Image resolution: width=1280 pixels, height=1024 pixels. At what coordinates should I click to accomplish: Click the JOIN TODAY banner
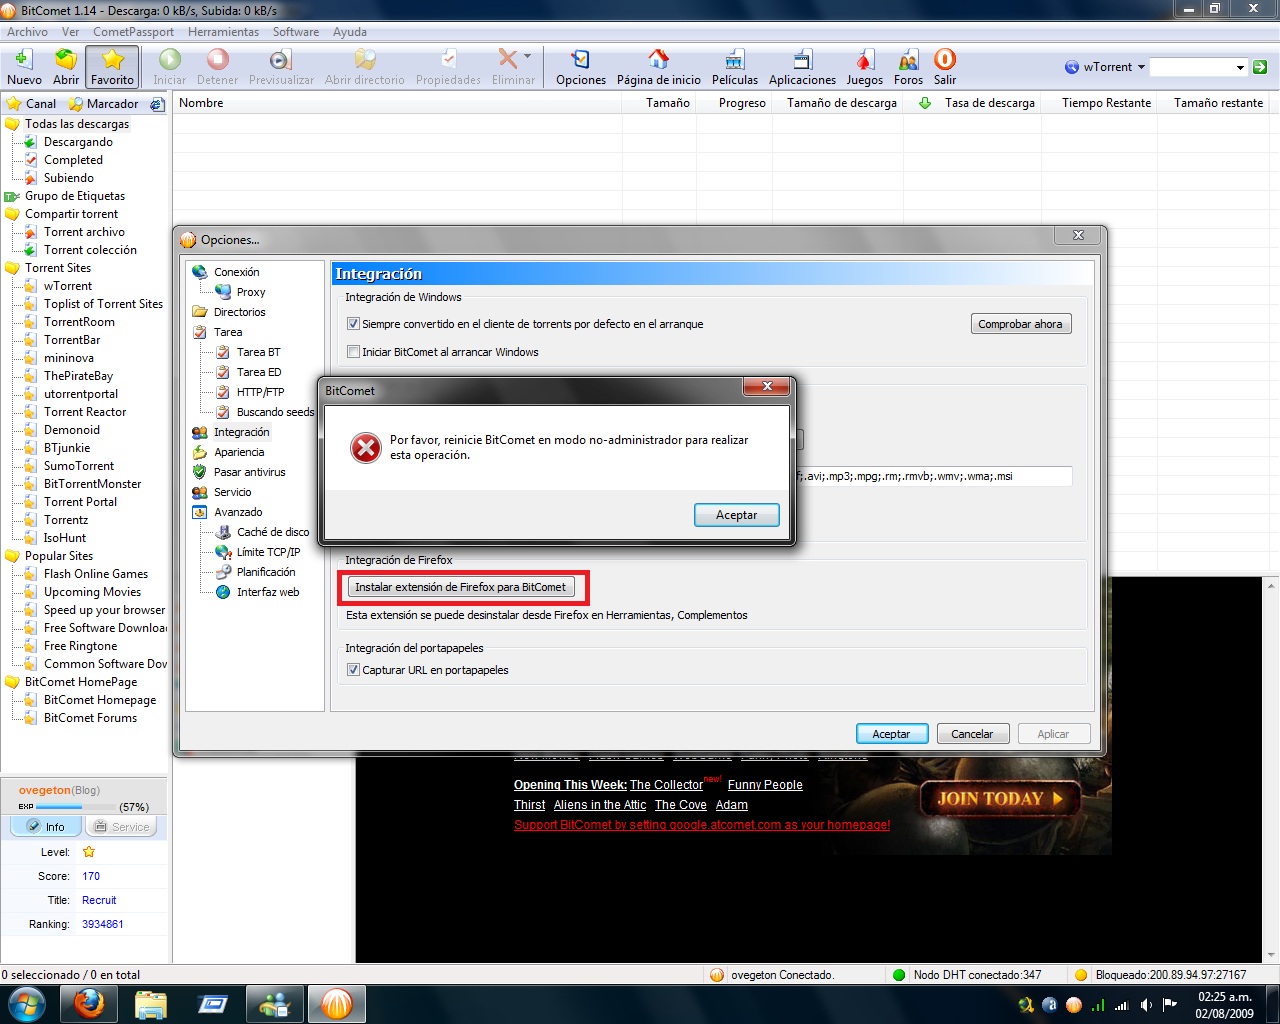click(x=999, y=799)
